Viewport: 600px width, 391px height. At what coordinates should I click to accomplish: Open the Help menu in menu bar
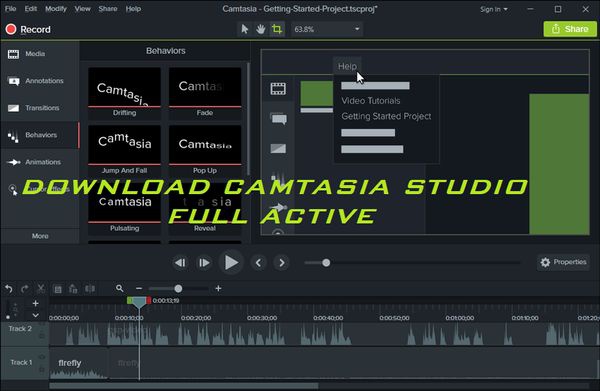click(133, 8)
